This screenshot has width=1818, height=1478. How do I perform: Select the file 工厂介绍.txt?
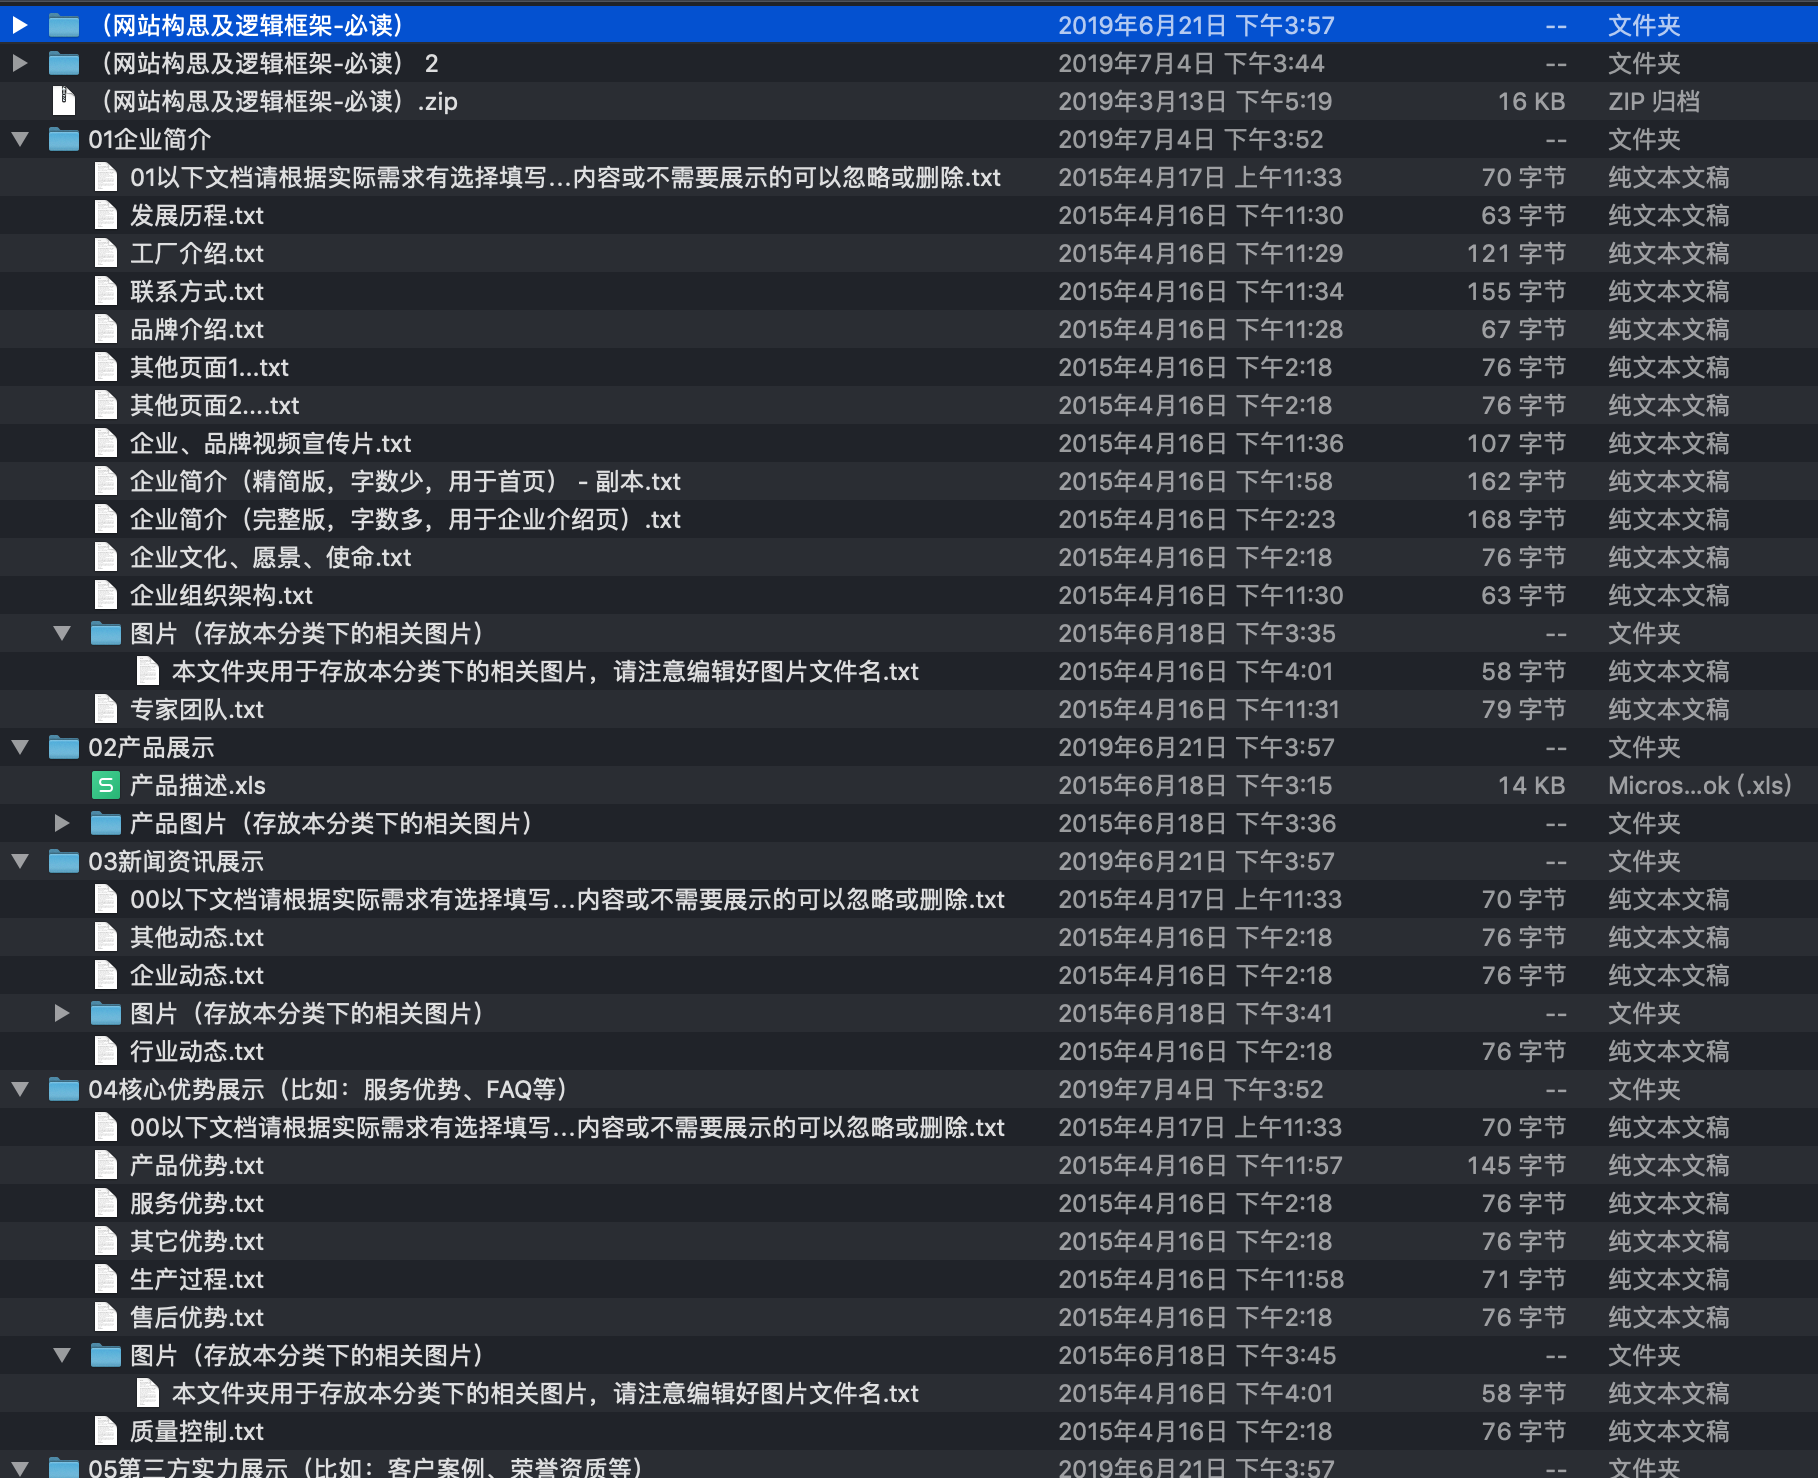click(x=196, y=252)
